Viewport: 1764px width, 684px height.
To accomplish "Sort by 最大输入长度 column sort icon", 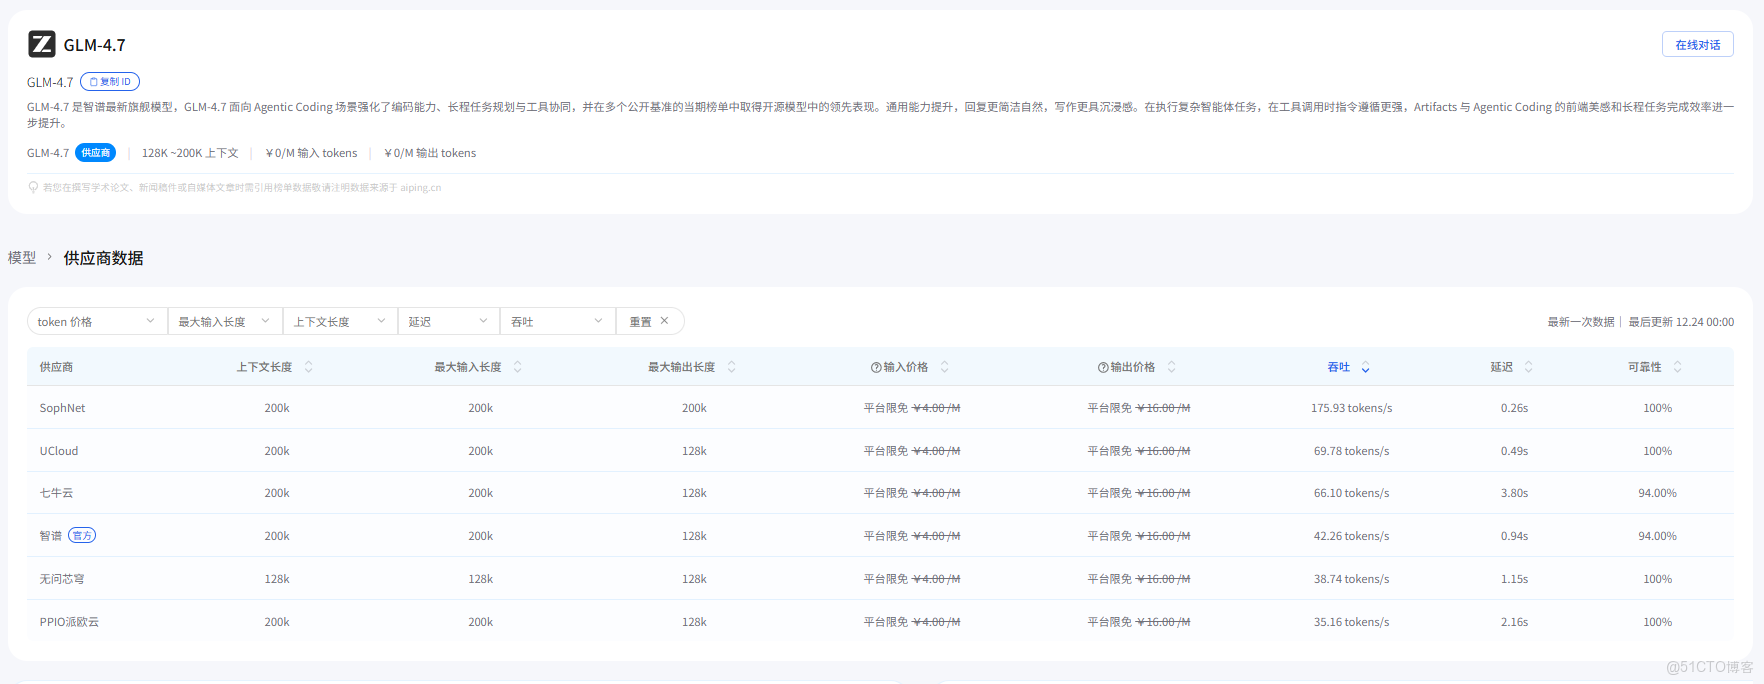I will (x=518, y=367).
